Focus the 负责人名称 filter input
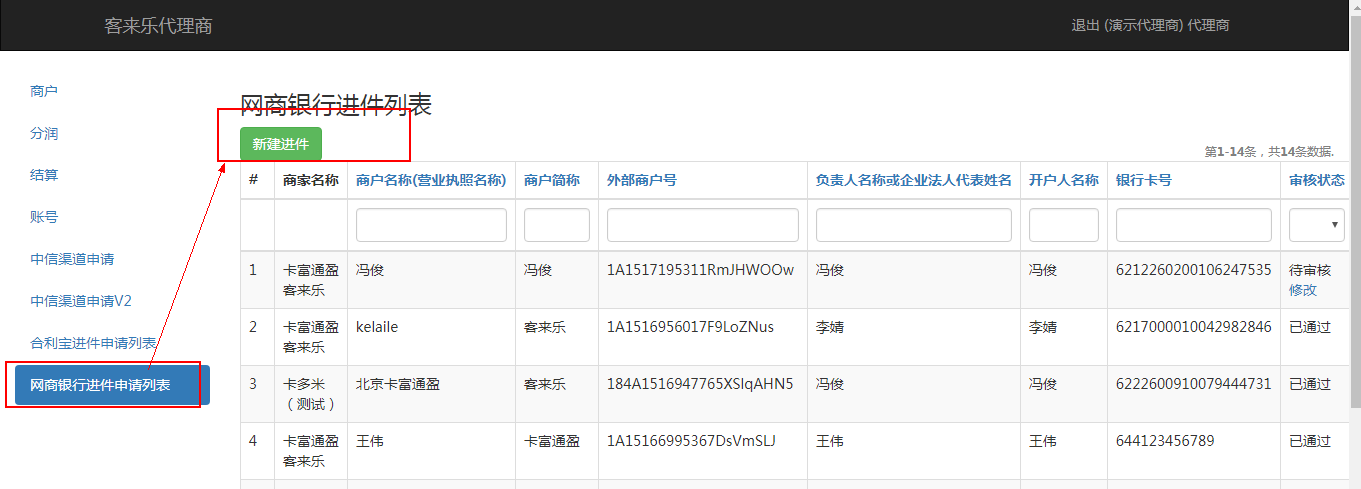Image resolution: width=1361 pixels, height=489 pixels. pos(914,225)
